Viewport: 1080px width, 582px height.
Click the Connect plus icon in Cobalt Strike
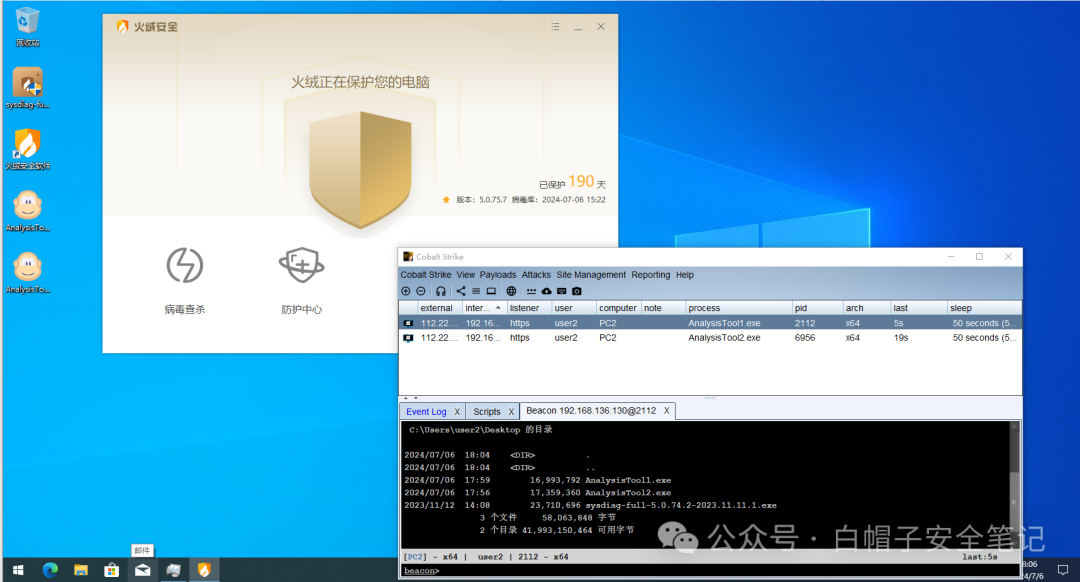point(406,291)
